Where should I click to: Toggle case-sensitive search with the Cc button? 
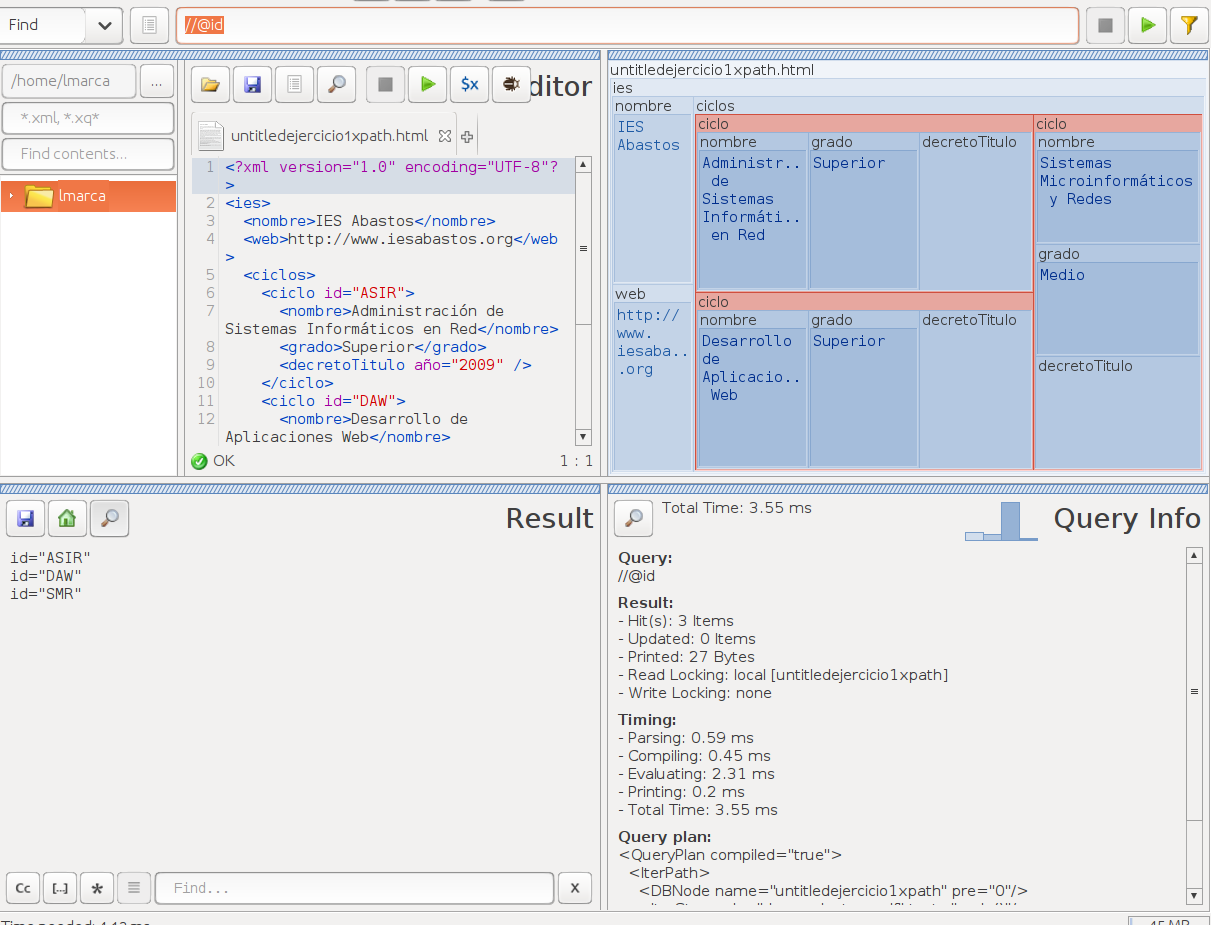click(22, 888)
